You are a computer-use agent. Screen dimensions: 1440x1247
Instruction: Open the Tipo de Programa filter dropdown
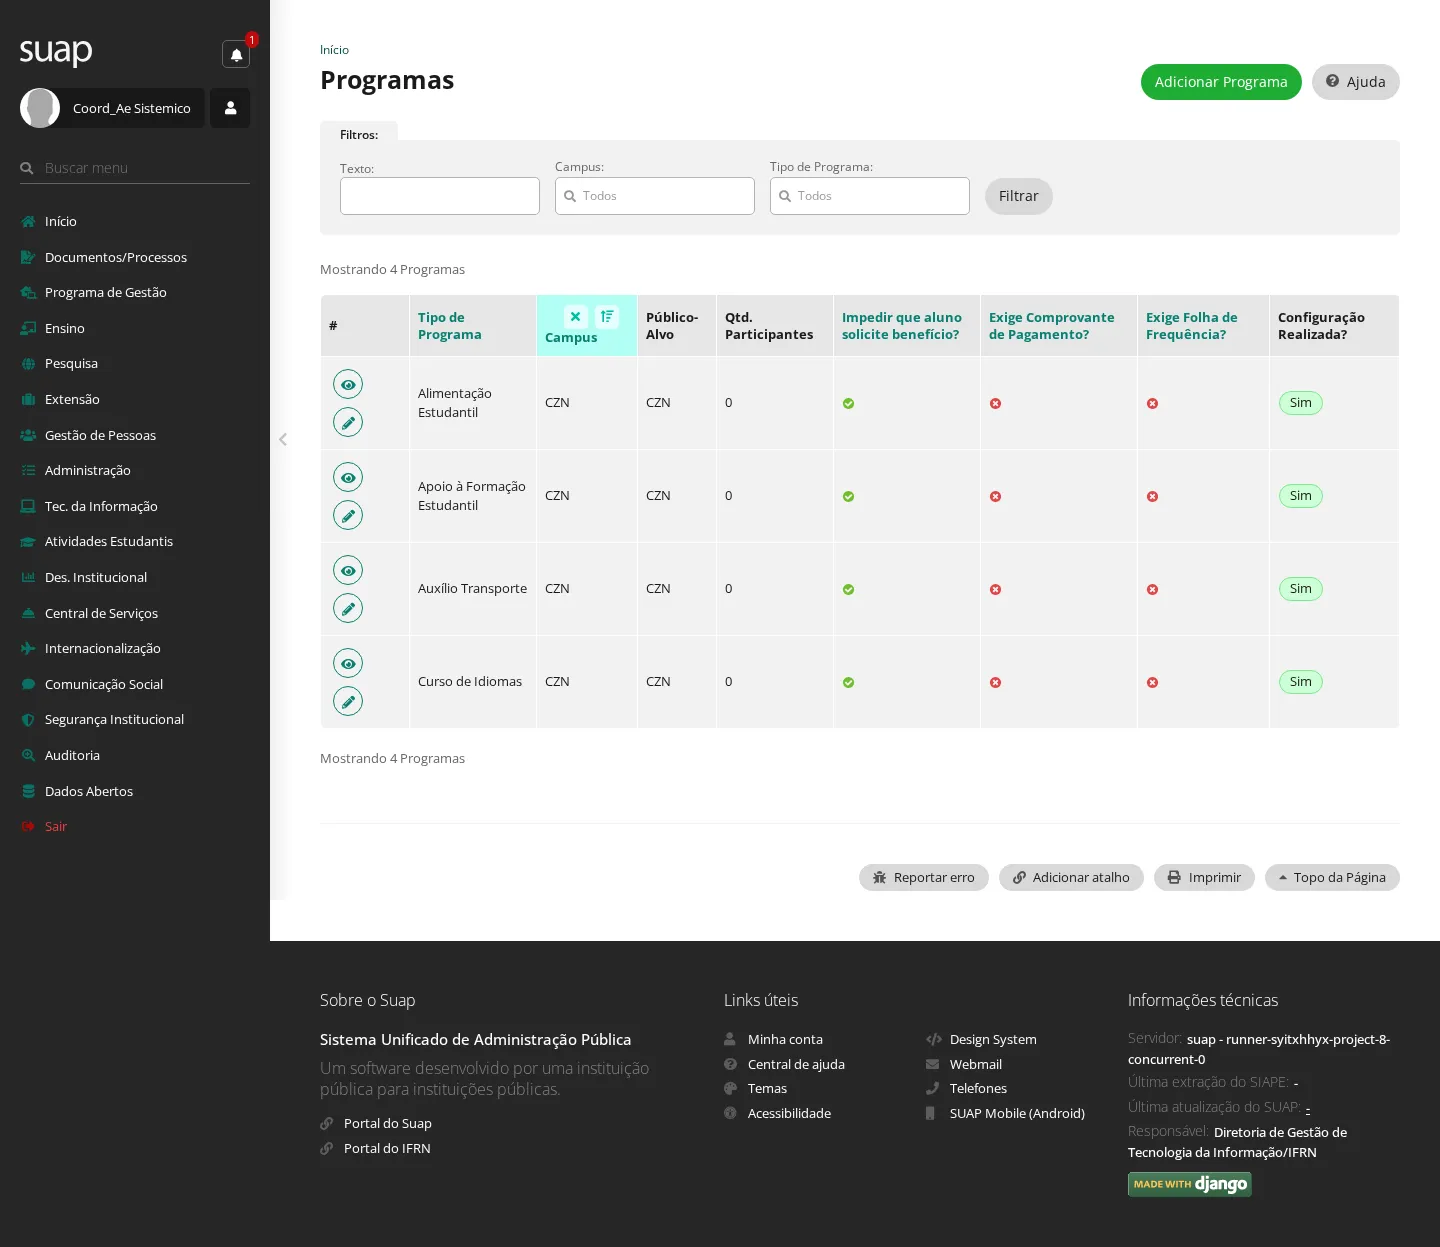[870, 196]
